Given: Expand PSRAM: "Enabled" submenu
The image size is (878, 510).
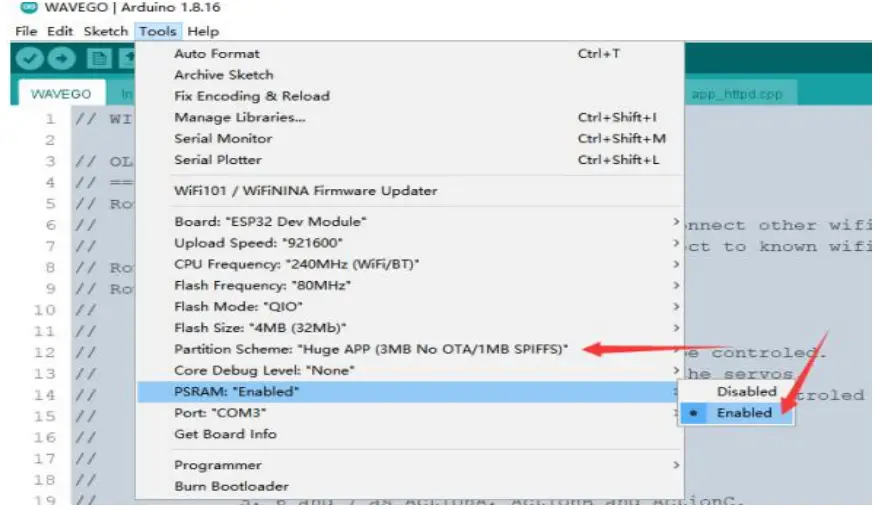Looking at the screenshot, I should 410,392.
